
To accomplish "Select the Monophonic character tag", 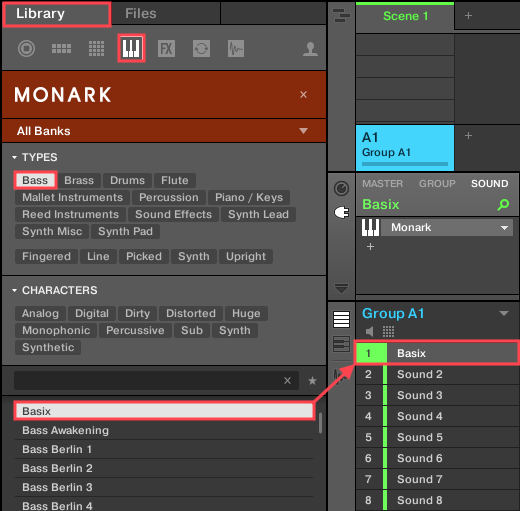I will [x=56, y=330].
